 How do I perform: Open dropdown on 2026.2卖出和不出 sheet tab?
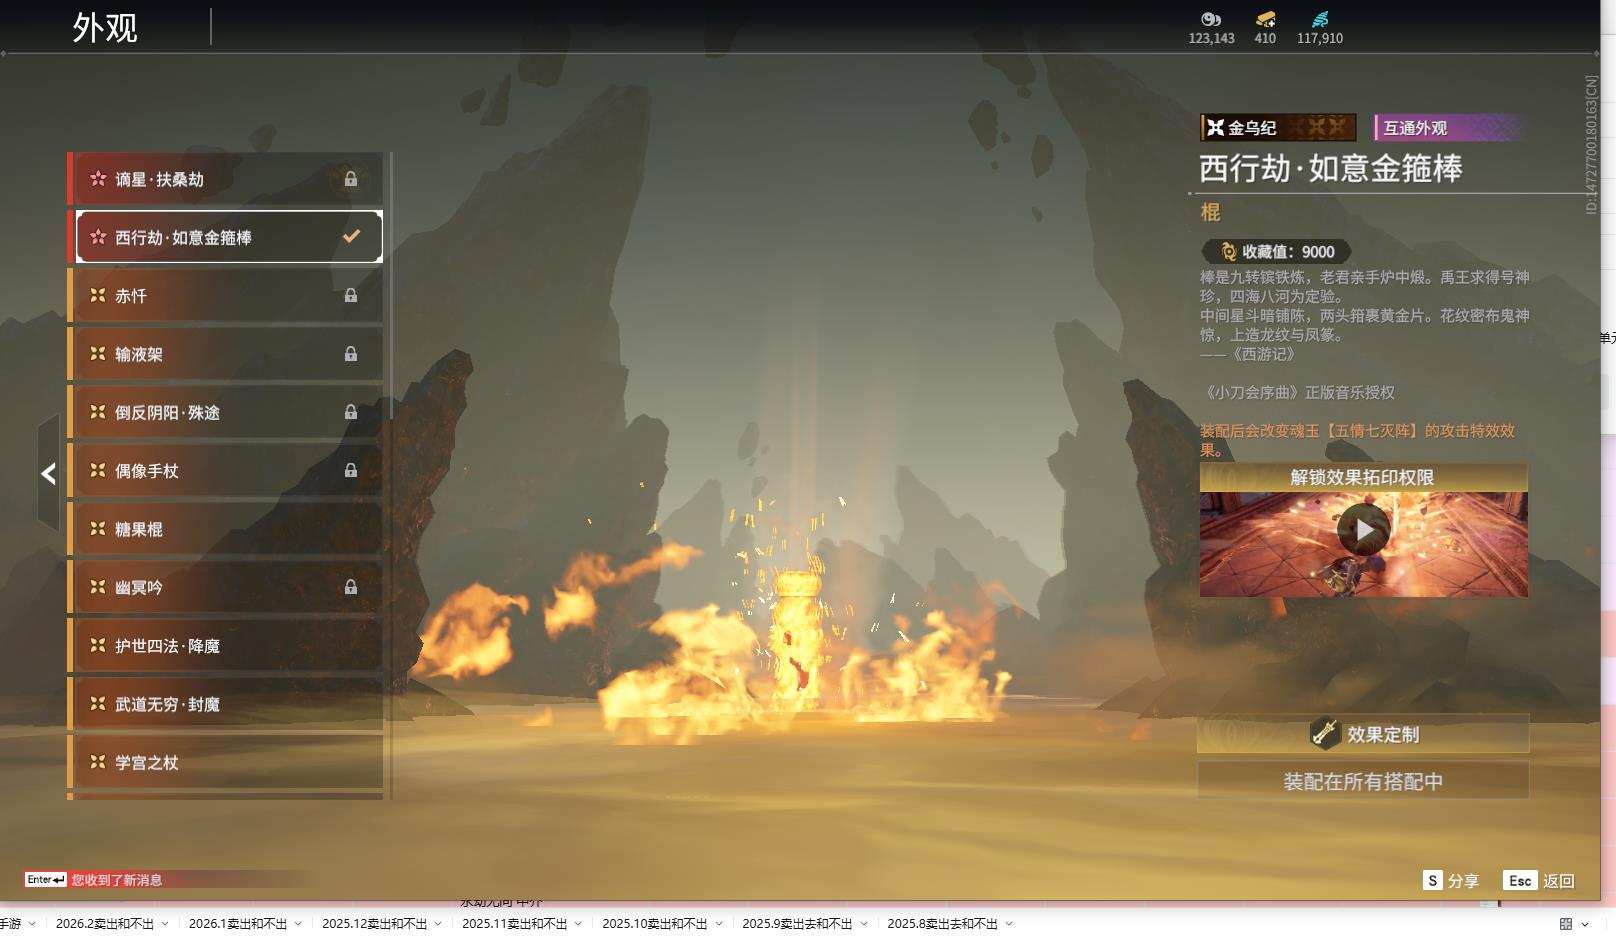click(x=165, y=924)
